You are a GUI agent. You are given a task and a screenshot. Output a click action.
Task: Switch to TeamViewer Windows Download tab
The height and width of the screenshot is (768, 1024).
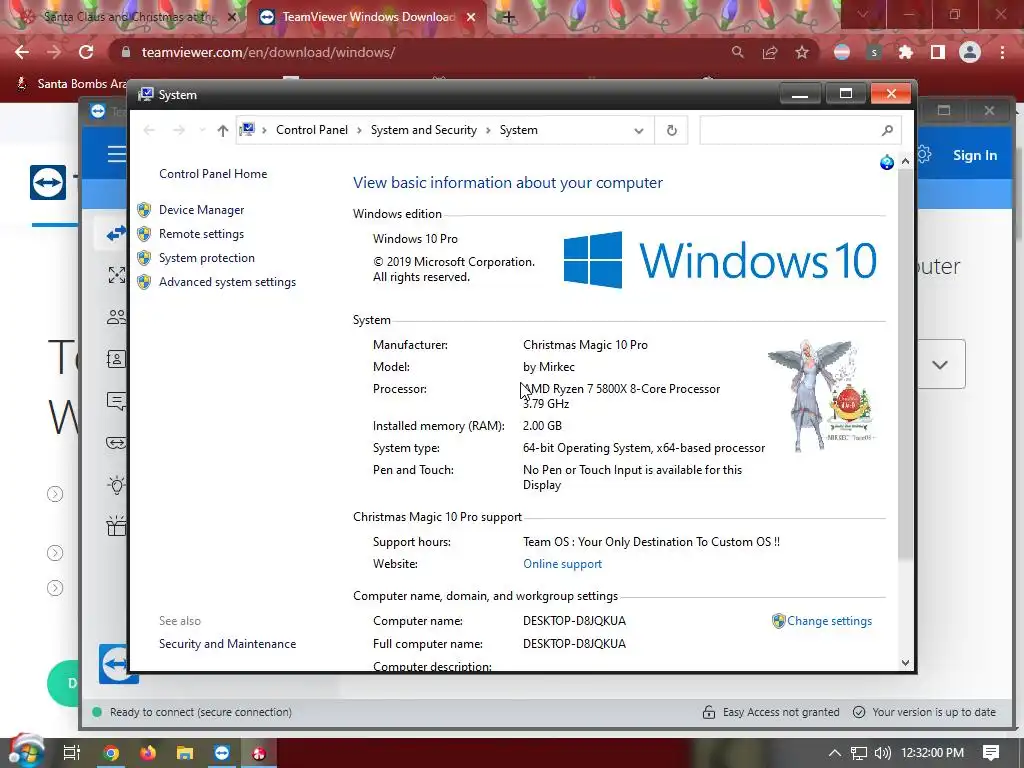pyautogui.click(x=368, y=17)
